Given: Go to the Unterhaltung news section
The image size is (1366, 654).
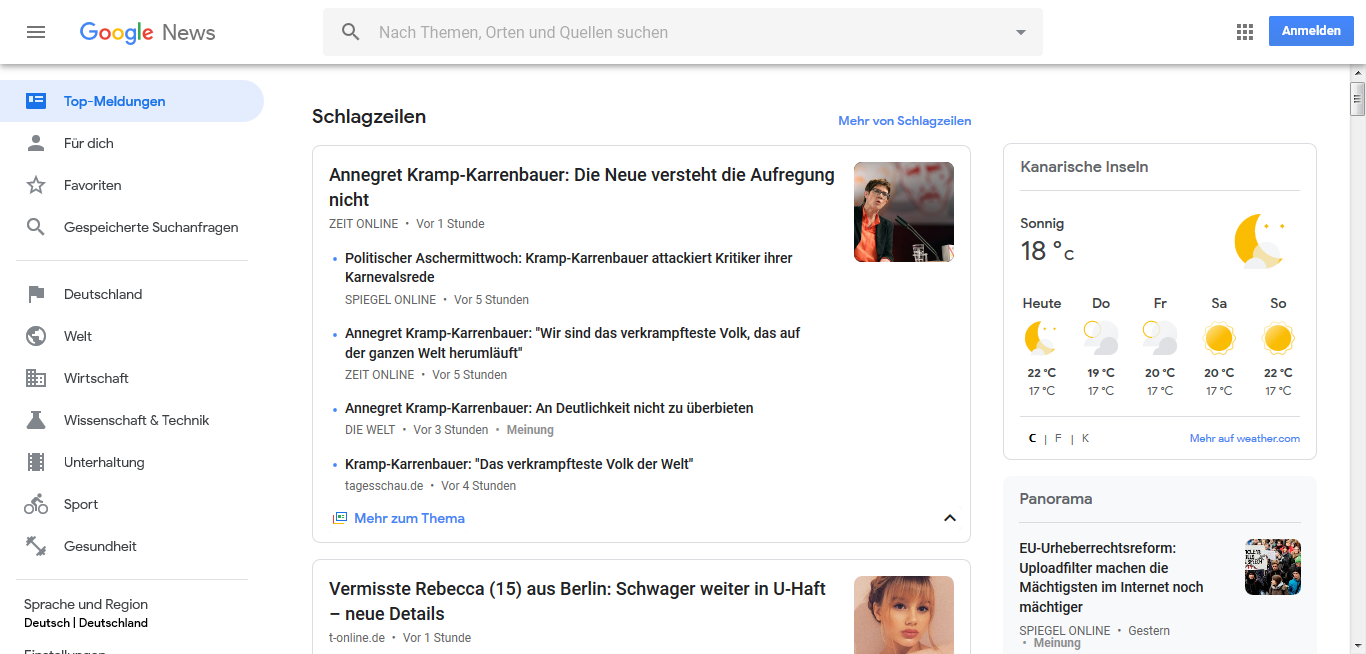Looking at the screenshot, I should pos(132,462).
